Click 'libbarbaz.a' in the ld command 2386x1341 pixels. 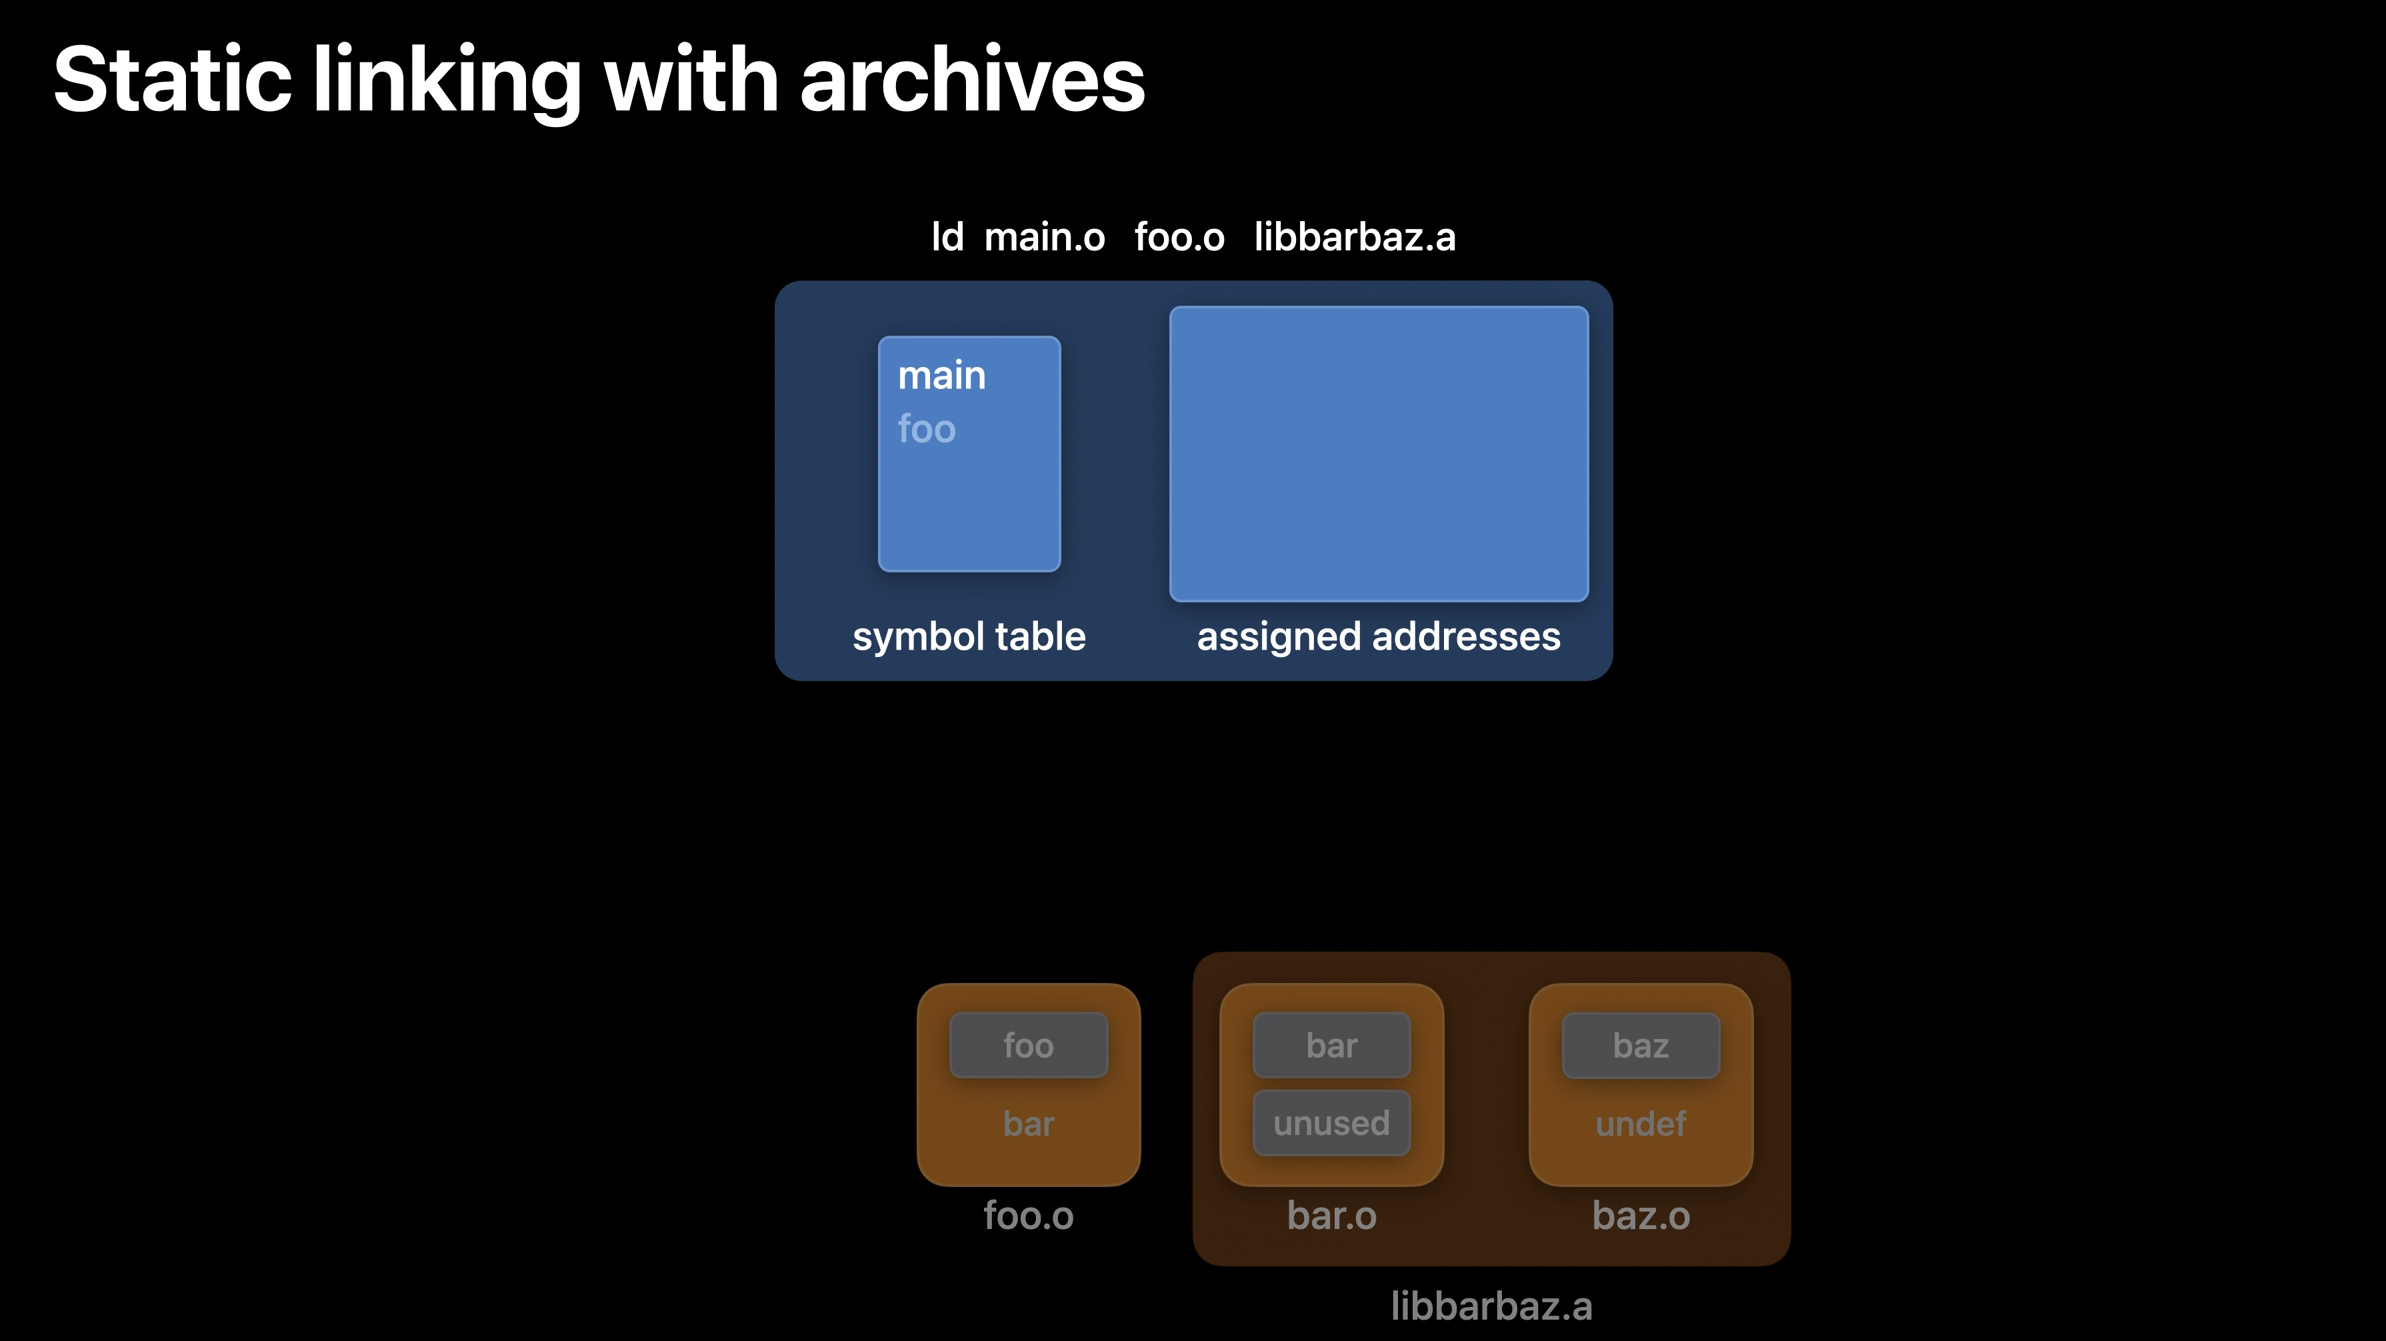tap(1354, 238)
